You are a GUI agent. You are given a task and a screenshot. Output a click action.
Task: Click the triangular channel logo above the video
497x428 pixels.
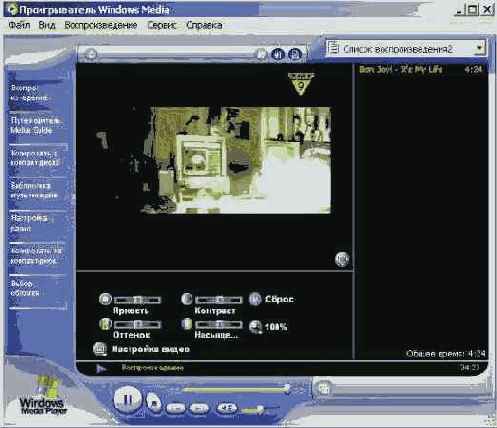point(301,83)
